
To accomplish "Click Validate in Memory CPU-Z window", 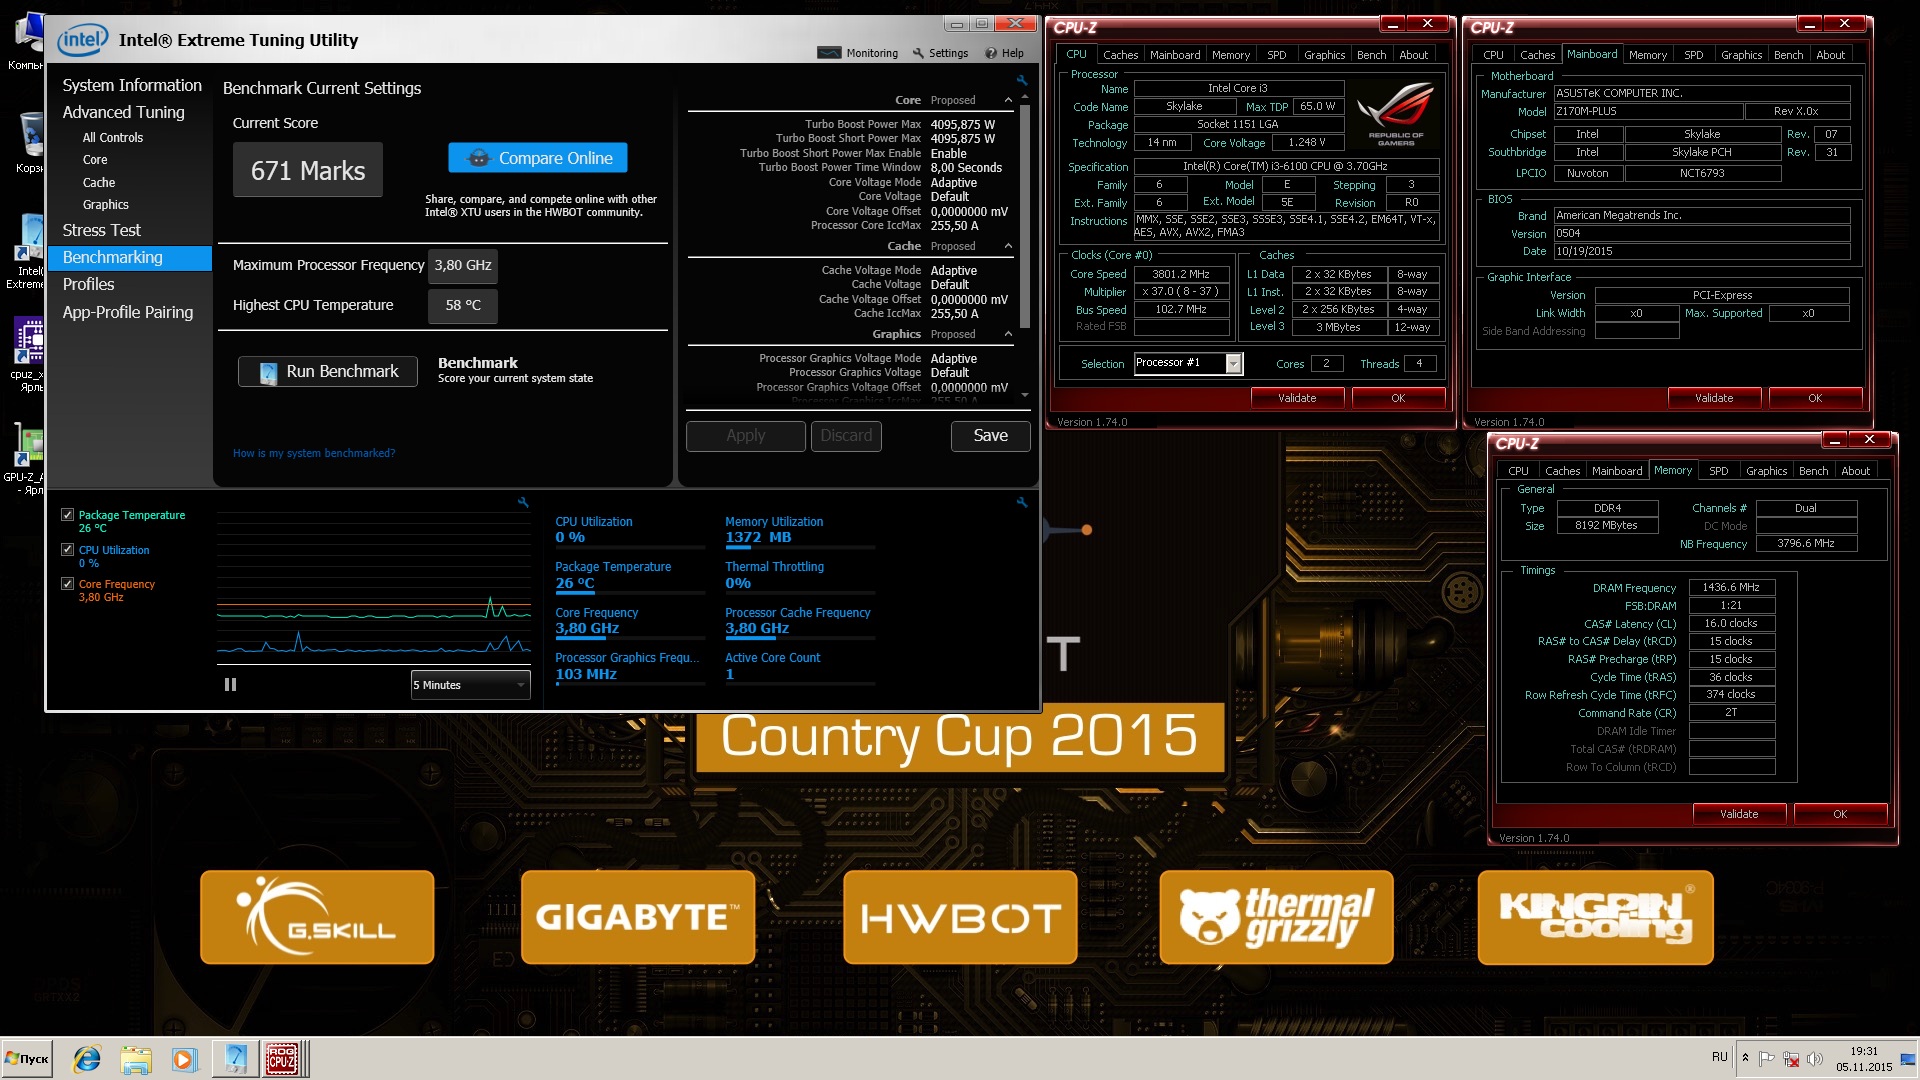I will click(x=1739, y=814).
